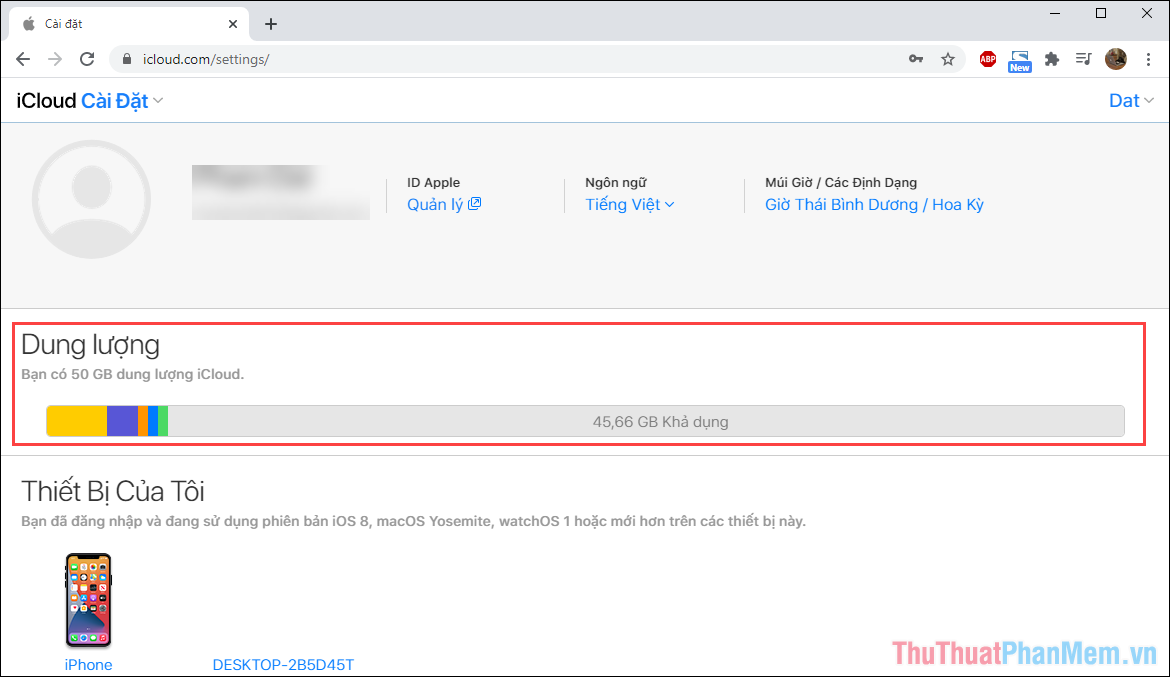1170x677 pixels.
Task: Open Giờ Thái Bình Dương / Hoa Kỳ settings
Action: [874, 204]
